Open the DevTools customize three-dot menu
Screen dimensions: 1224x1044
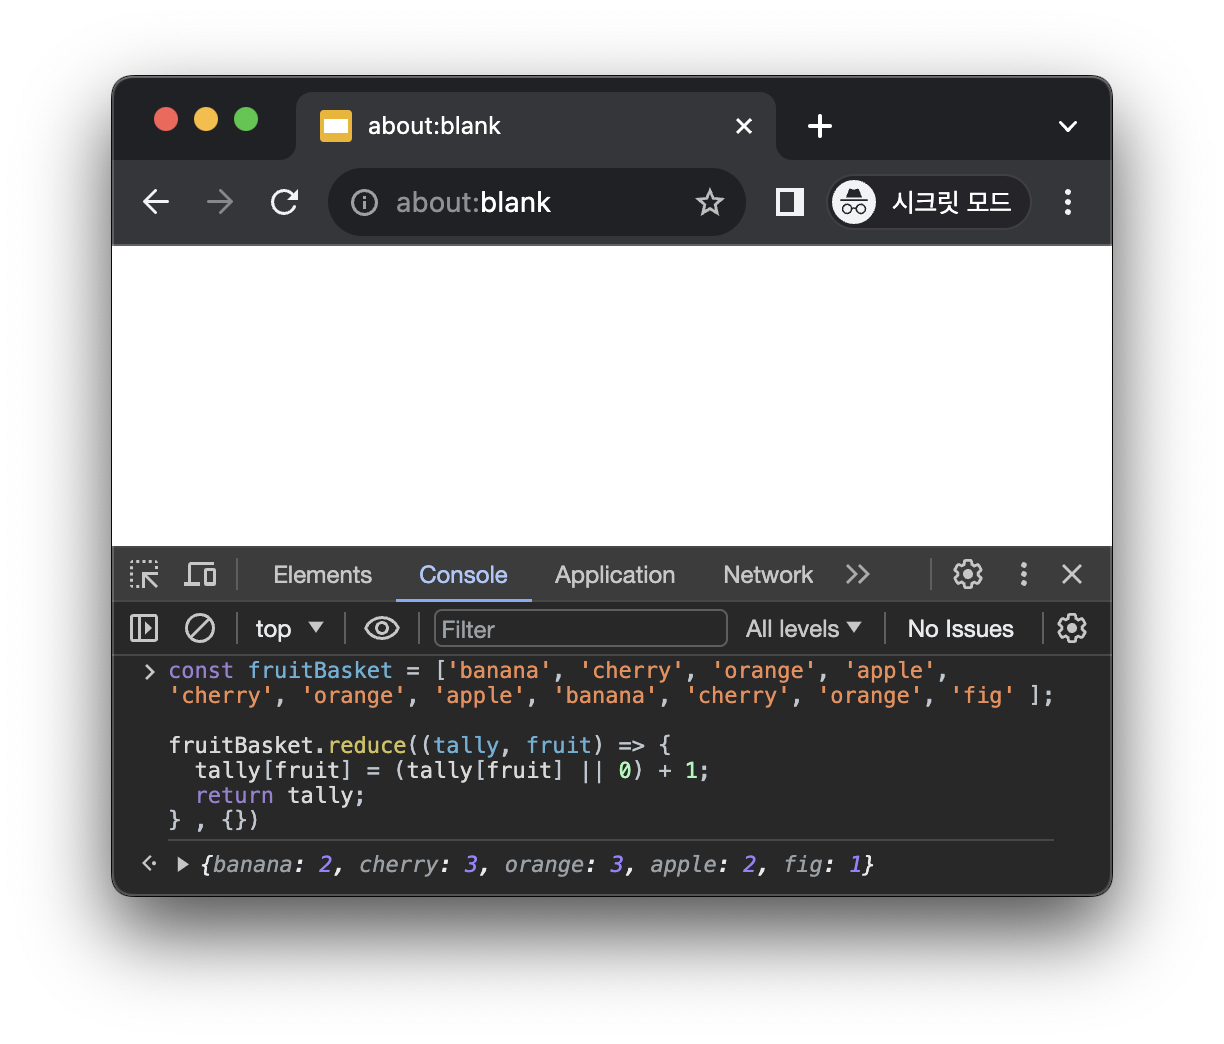1023,574
